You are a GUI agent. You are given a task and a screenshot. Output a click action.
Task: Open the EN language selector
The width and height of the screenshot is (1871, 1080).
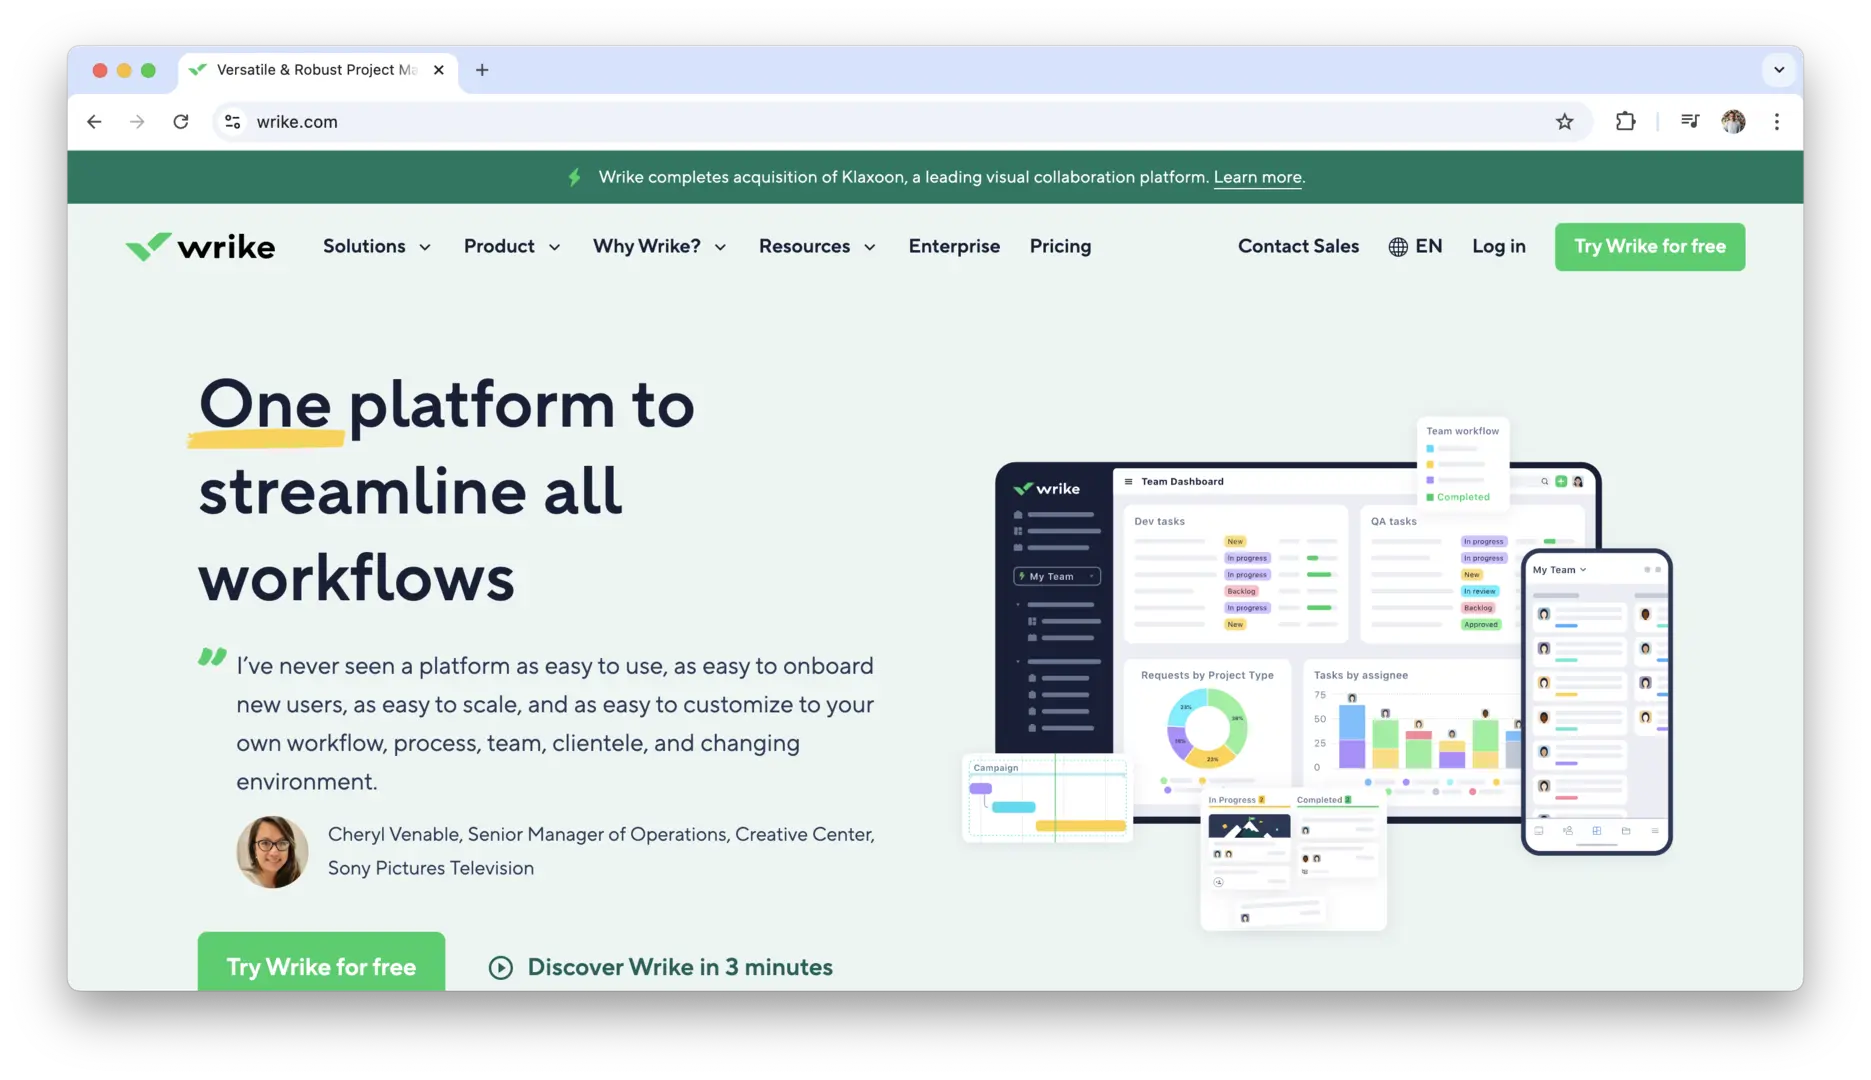click(x=1415, y=247)
